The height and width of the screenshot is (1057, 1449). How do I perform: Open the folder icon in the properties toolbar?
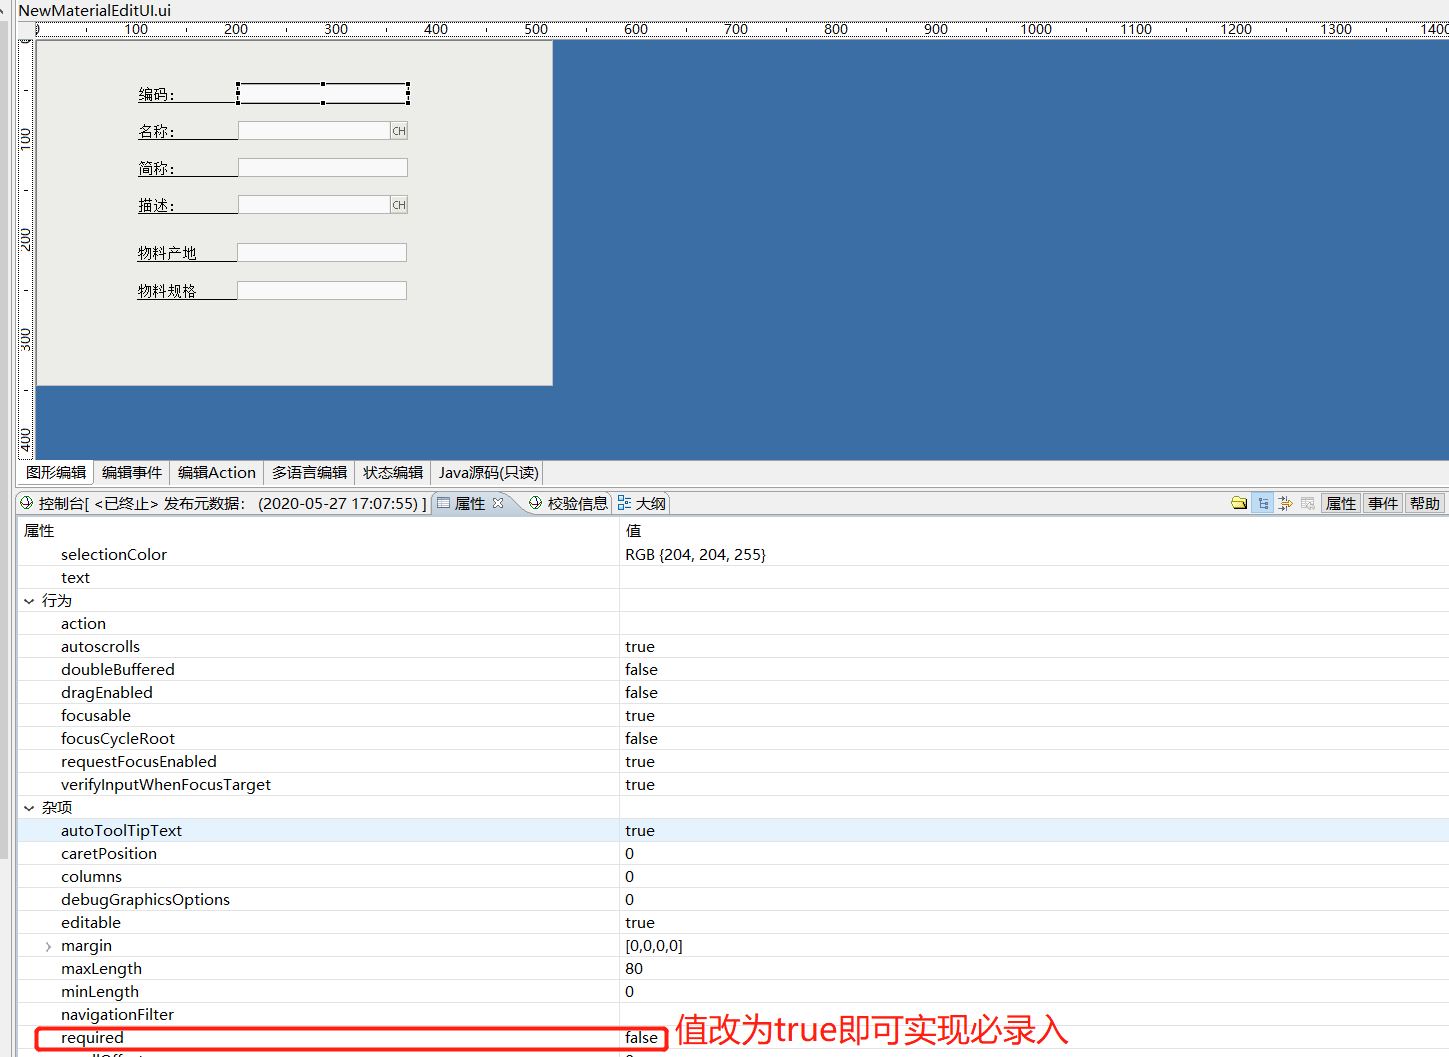click(x=1239, y=503)
